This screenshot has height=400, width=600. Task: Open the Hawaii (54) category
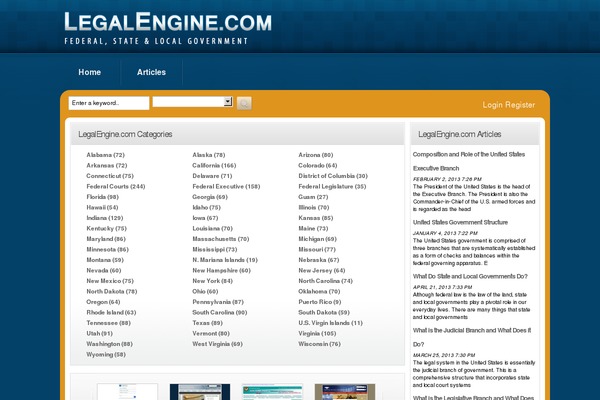click(102, 207)
